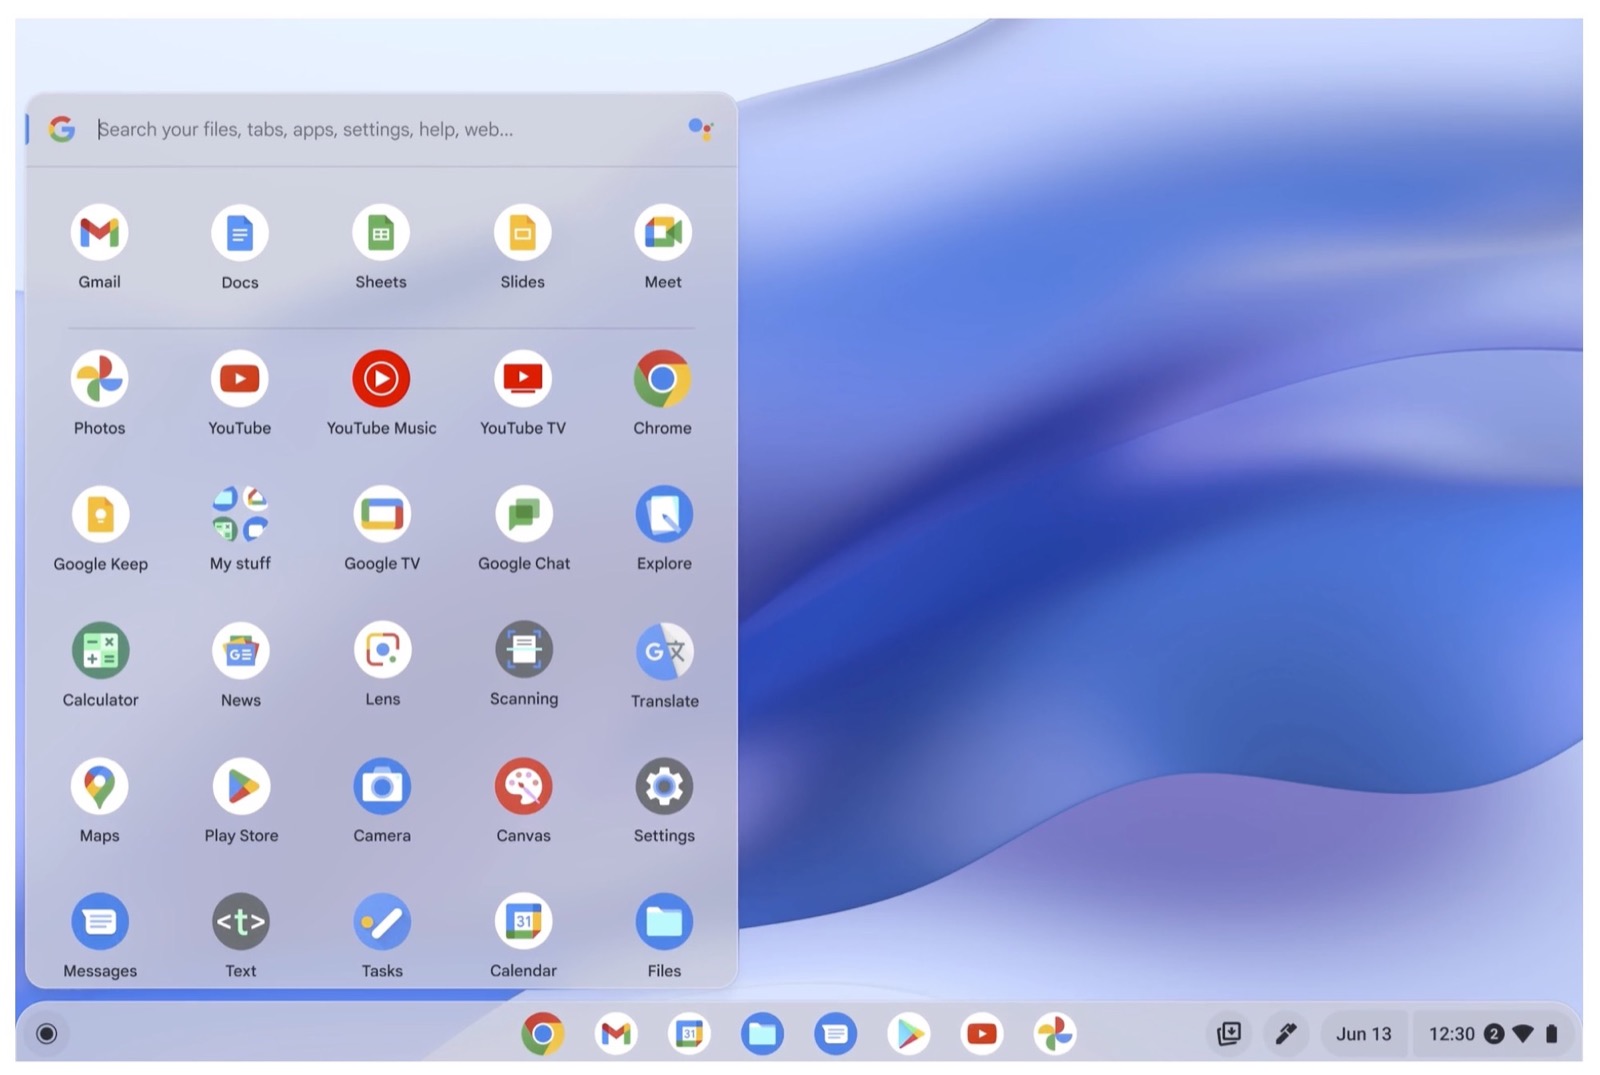Open the Settings app

click(x=664, y=787)
